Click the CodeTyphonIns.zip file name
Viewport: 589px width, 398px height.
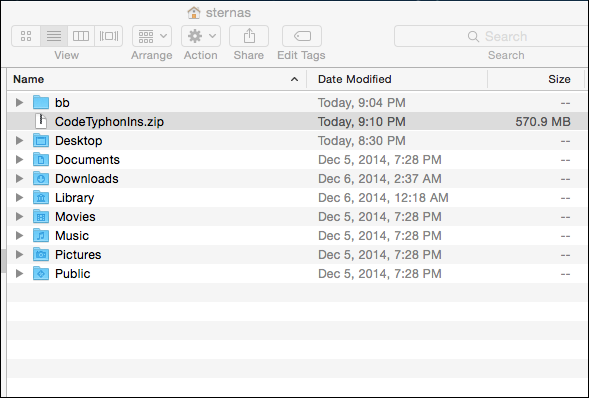(x=109, y=122)
